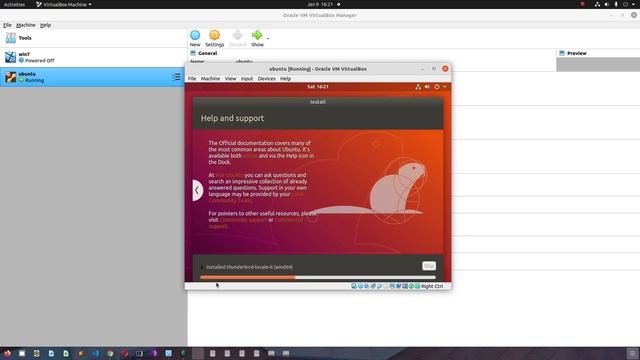Open Help menu in ubuntu VM window

click(285, 78)
